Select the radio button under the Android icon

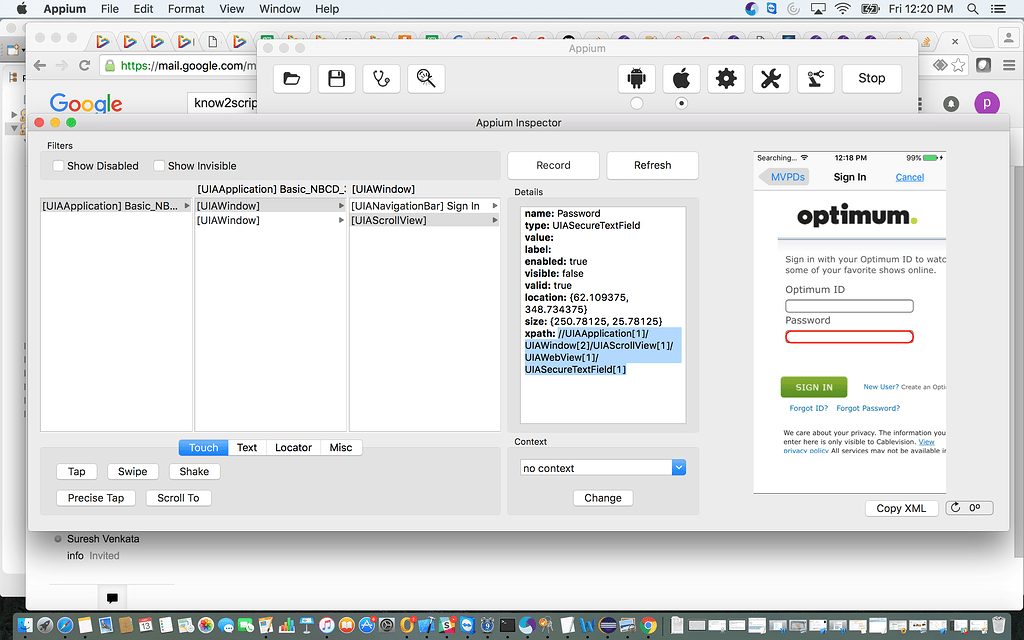tap(637, 102)
